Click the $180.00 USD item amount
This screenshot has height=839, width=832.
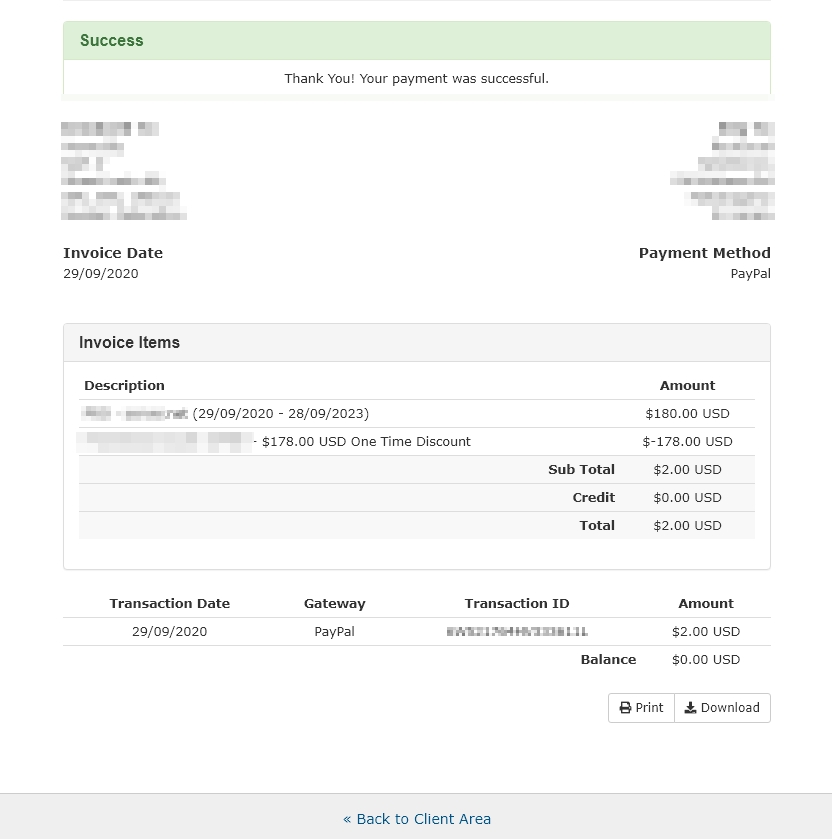click(687, 413)
